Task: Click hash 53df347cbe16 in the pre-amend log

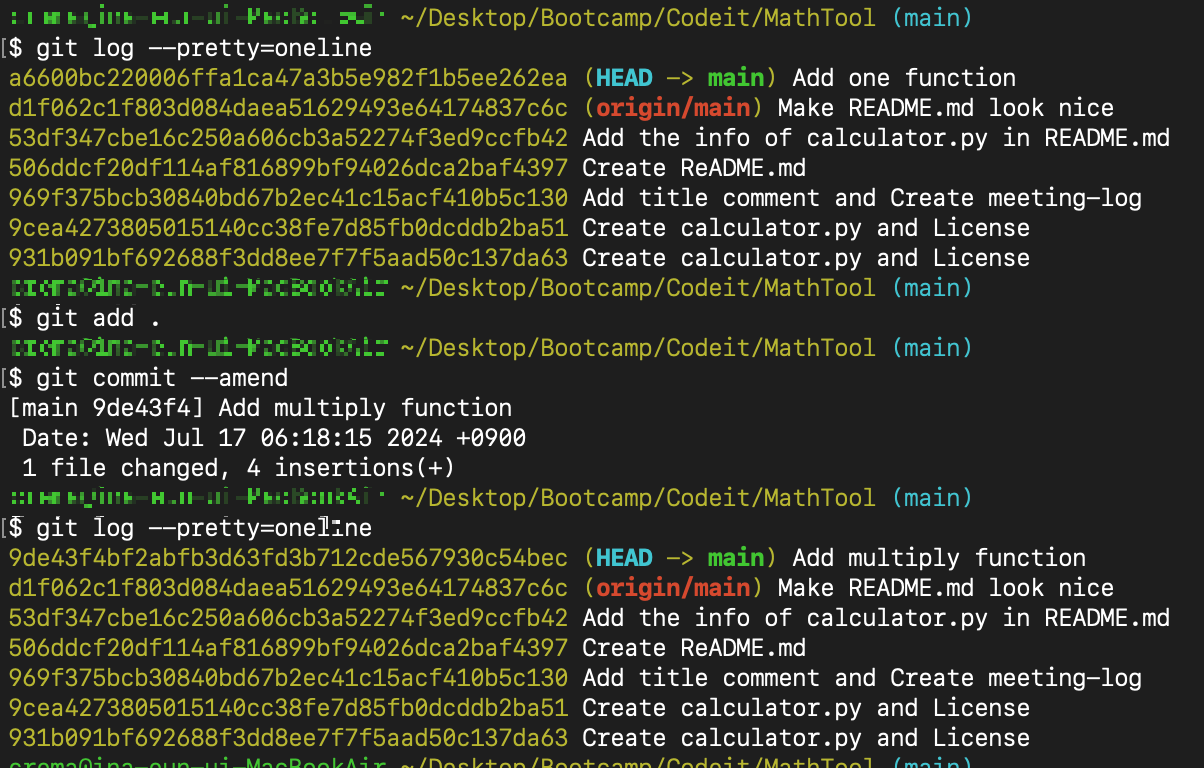Action: 288,138
